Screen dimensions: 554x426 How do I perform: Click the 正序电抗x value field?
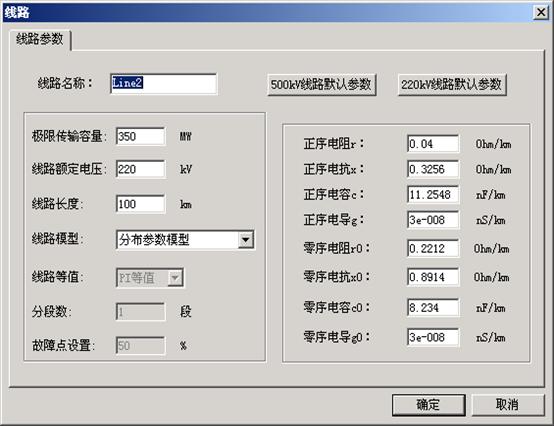coord(433,169)
